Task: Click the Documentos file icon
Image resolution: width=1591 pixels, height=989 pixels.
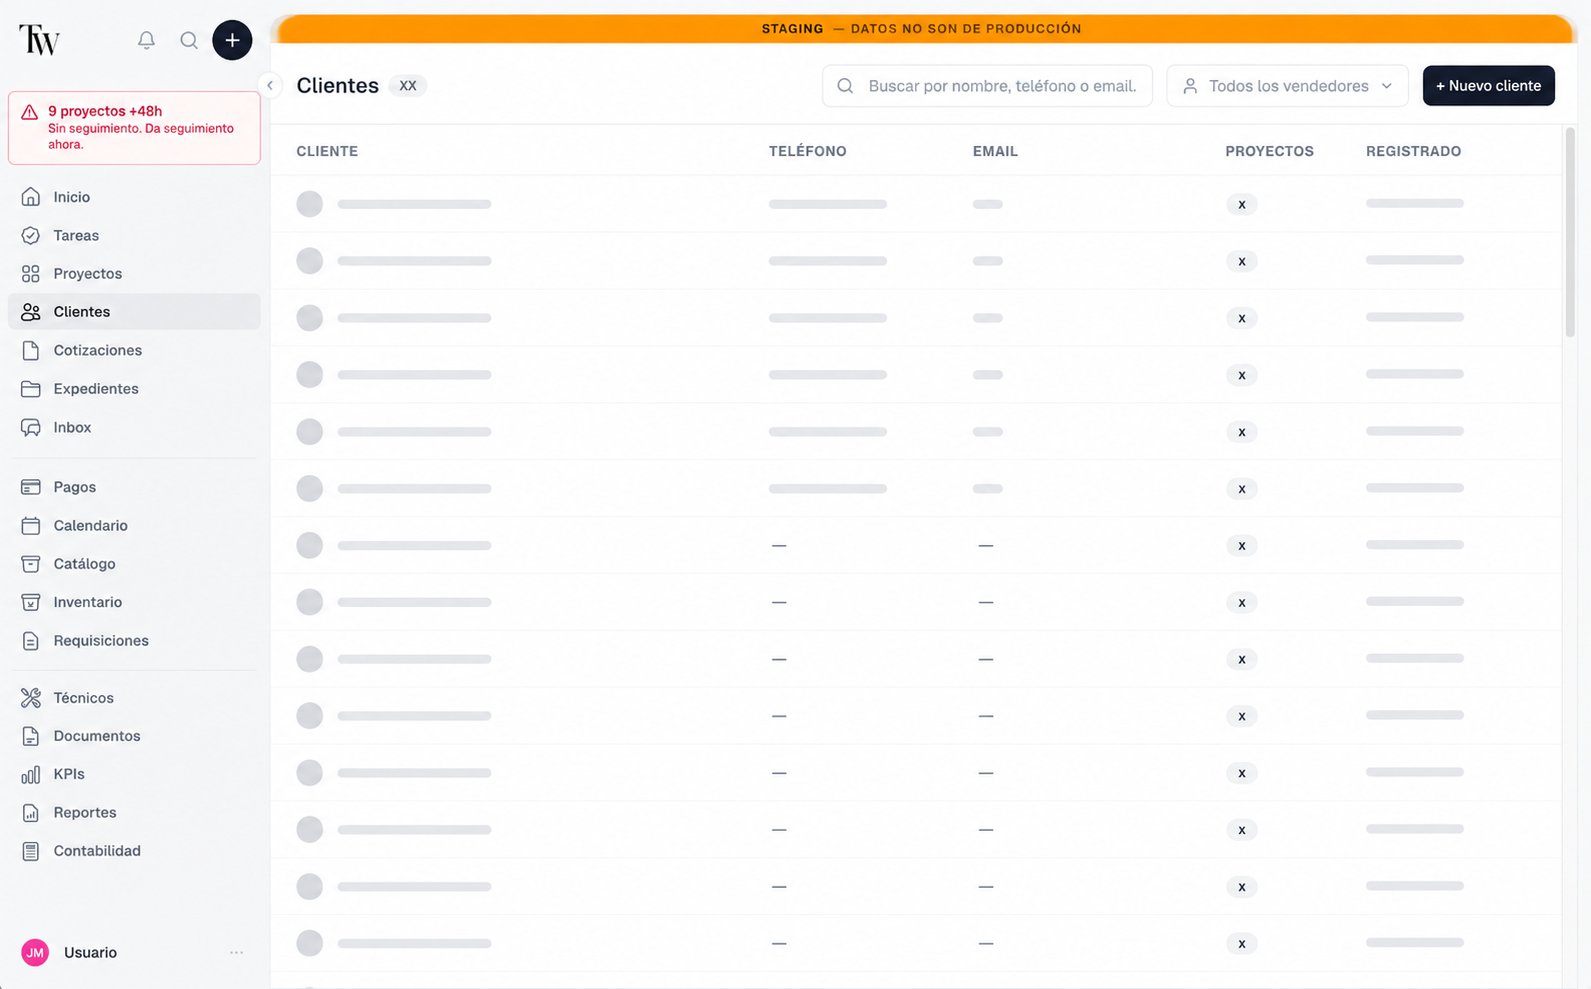Action: pyautogui.click(x=31, y=736)
